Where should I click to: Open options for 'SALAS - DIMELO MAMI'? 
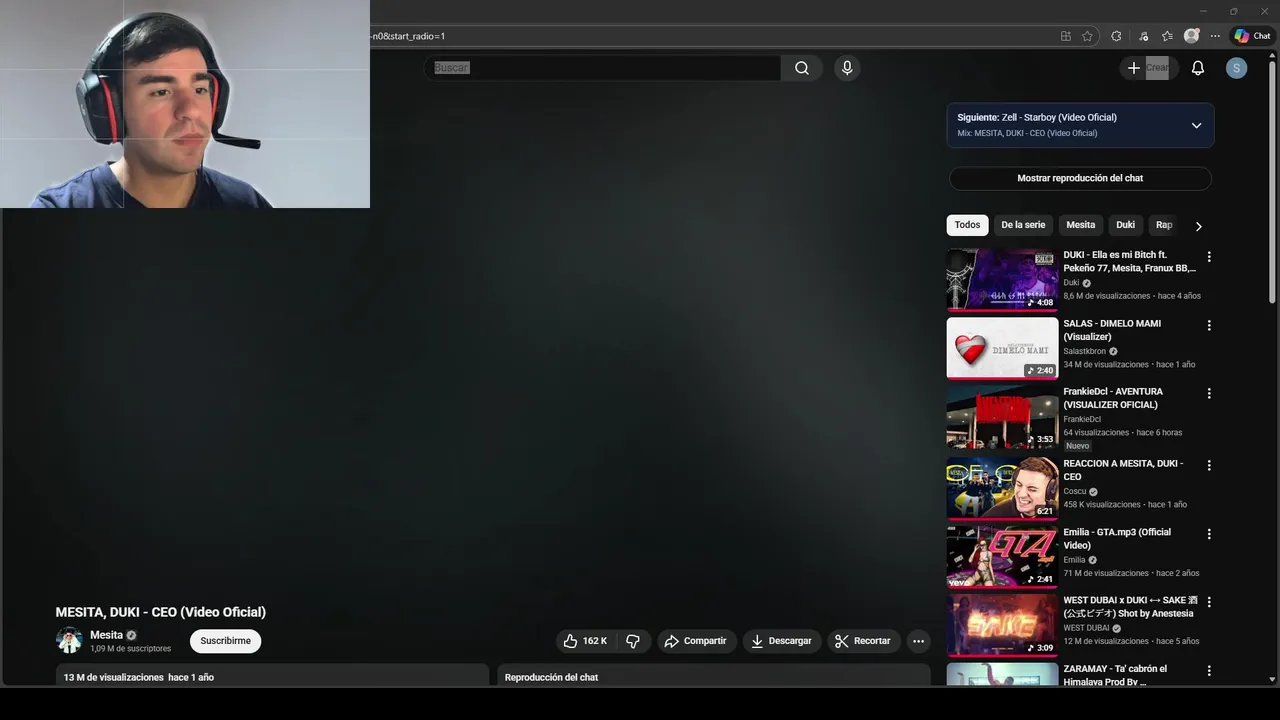(x=1209, y=325)
